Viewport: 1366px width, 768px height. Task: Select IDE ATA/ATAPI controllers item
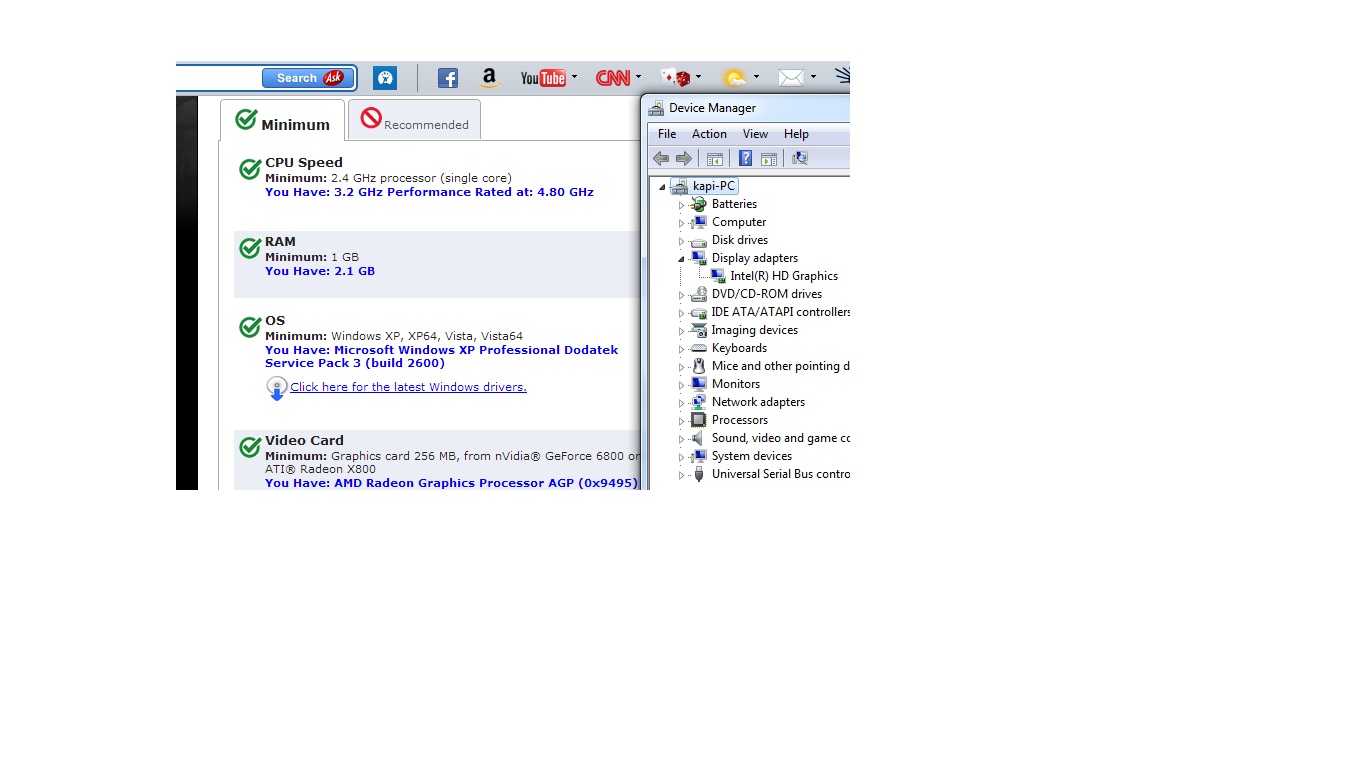[x=780, y=312]
